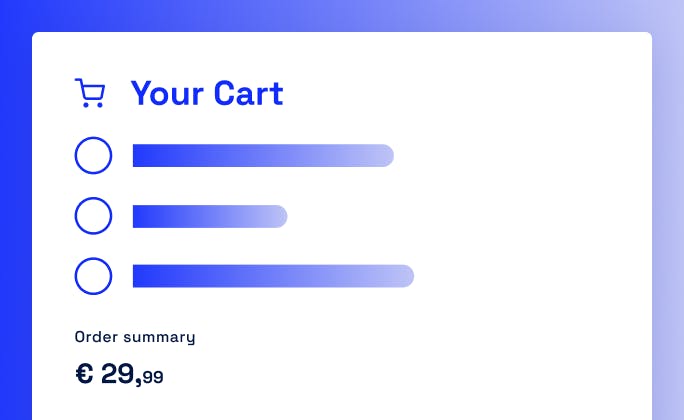The image size is (684, 420).
Task: Click the large '29' in the price
Action: pos(118,375)
